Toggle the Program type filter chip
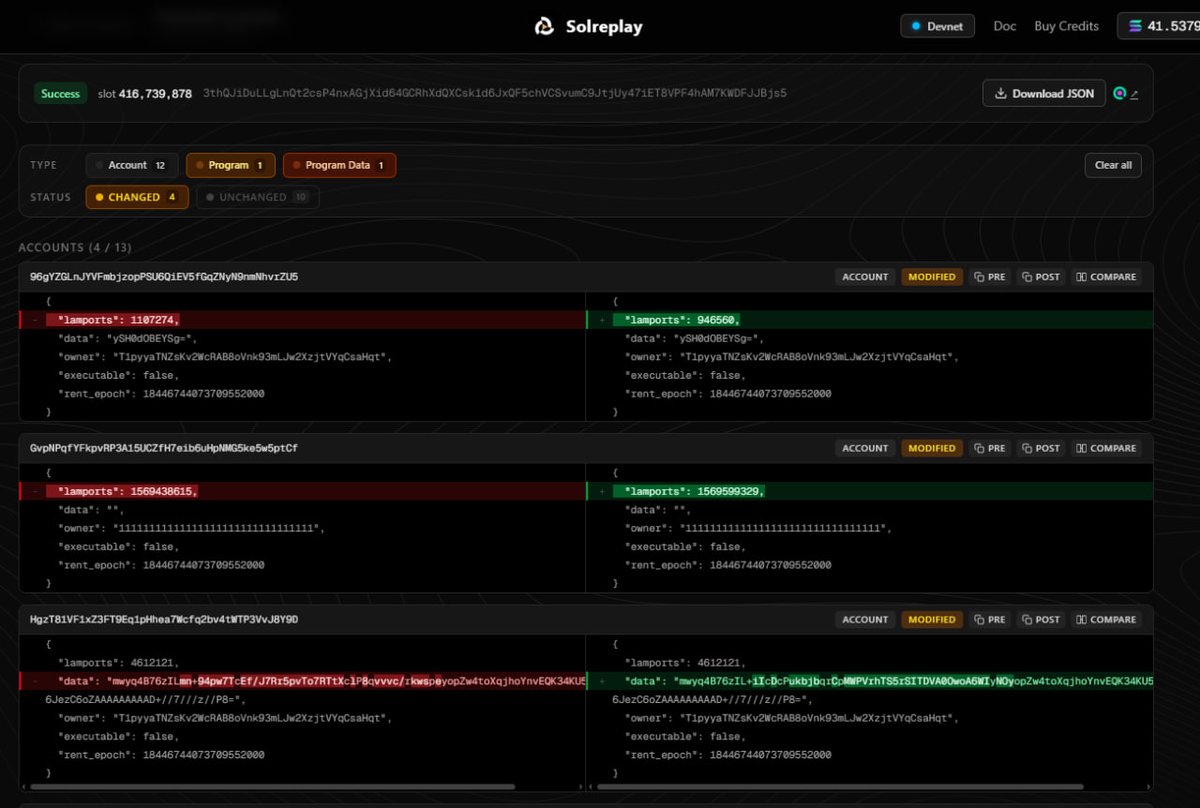1200x808 pixels. (231, 165)
